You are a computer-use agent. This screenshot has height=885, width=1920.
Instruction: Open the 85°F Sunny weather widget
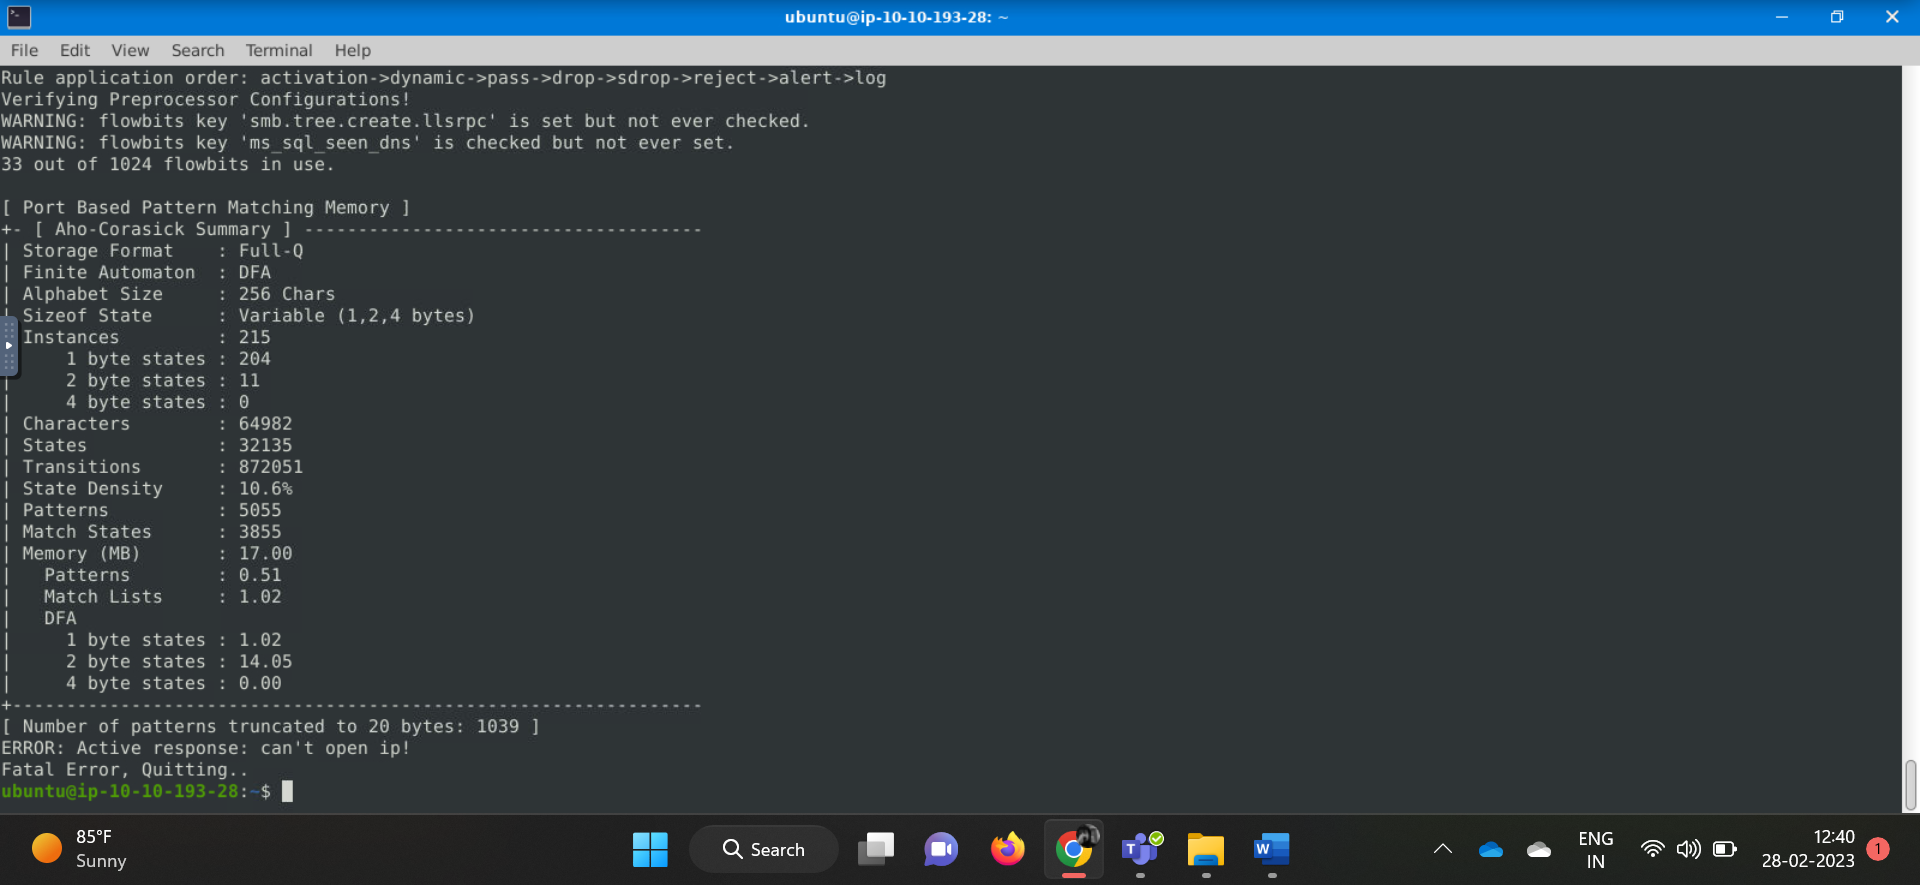[x=80, y=849]
